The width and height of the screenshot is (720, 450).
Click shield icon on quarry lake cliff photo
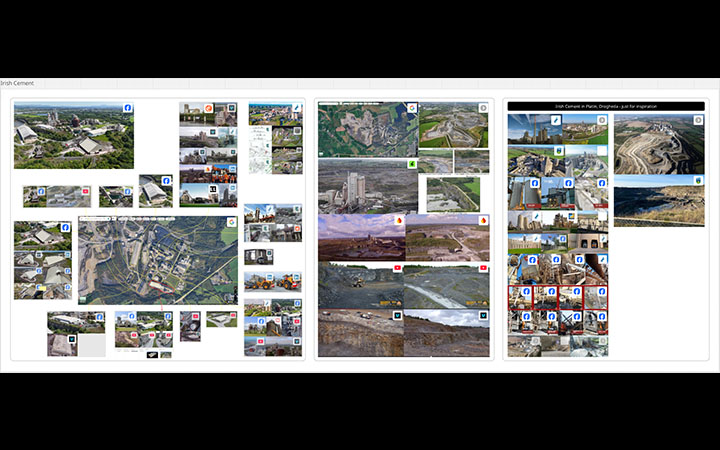point(698,181)
